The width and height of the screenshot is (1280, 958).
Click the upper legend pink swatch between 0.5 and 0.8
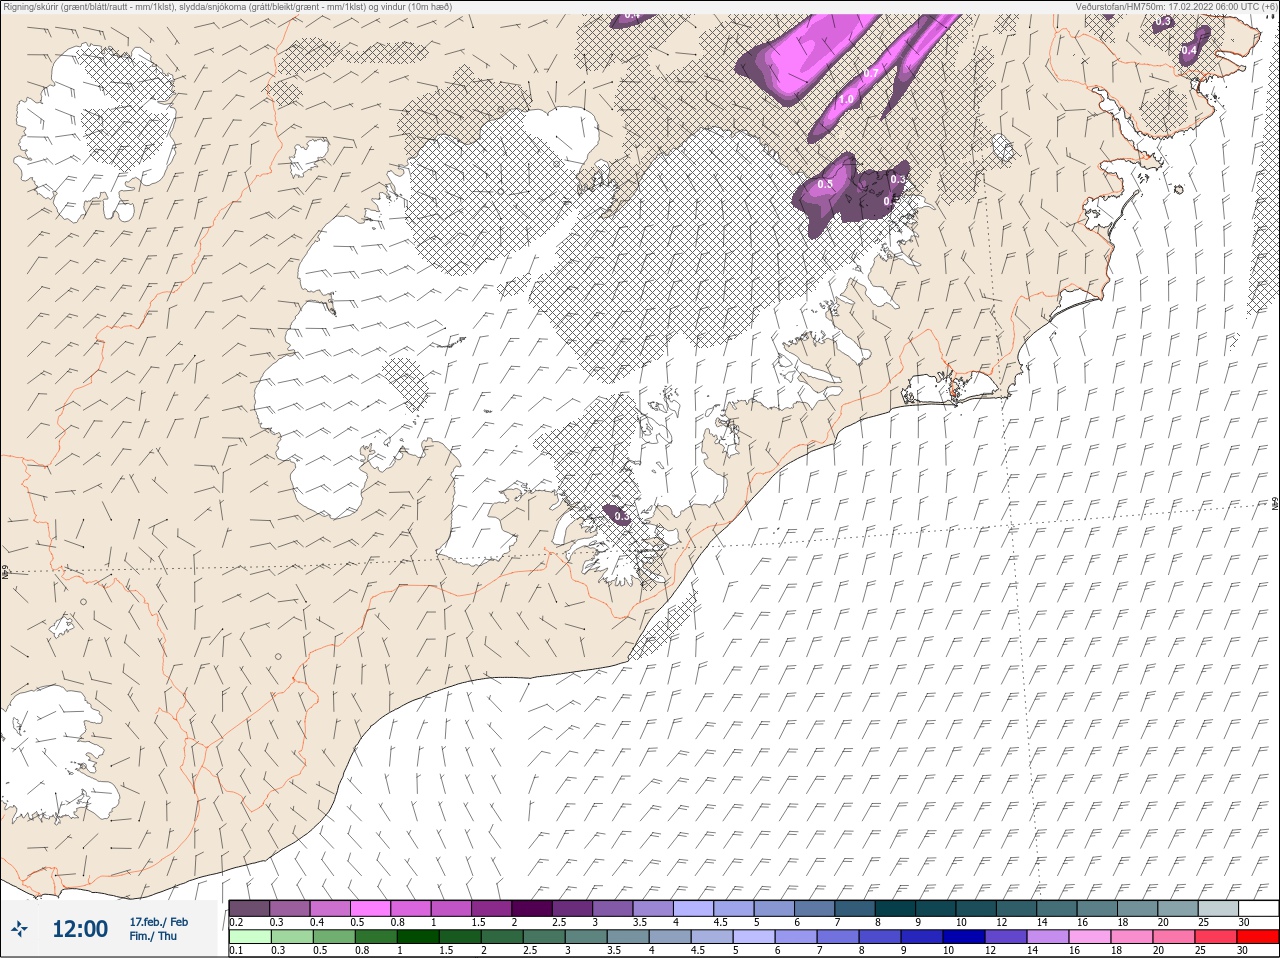tap(371, 908)
